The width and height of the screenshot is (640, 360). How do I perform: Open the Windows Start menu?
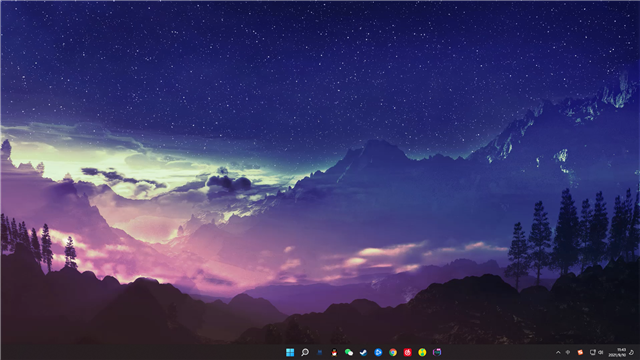tap(290, 352)
